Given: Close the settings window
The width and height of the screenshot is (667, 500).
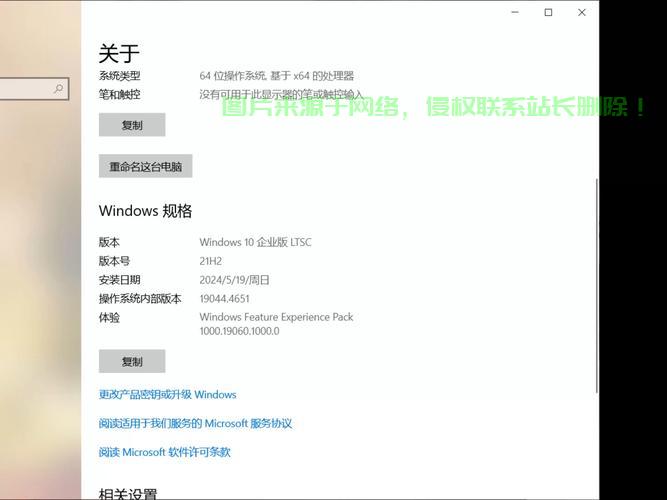Looking at the screenshot, I should click(x=582, y=12).
